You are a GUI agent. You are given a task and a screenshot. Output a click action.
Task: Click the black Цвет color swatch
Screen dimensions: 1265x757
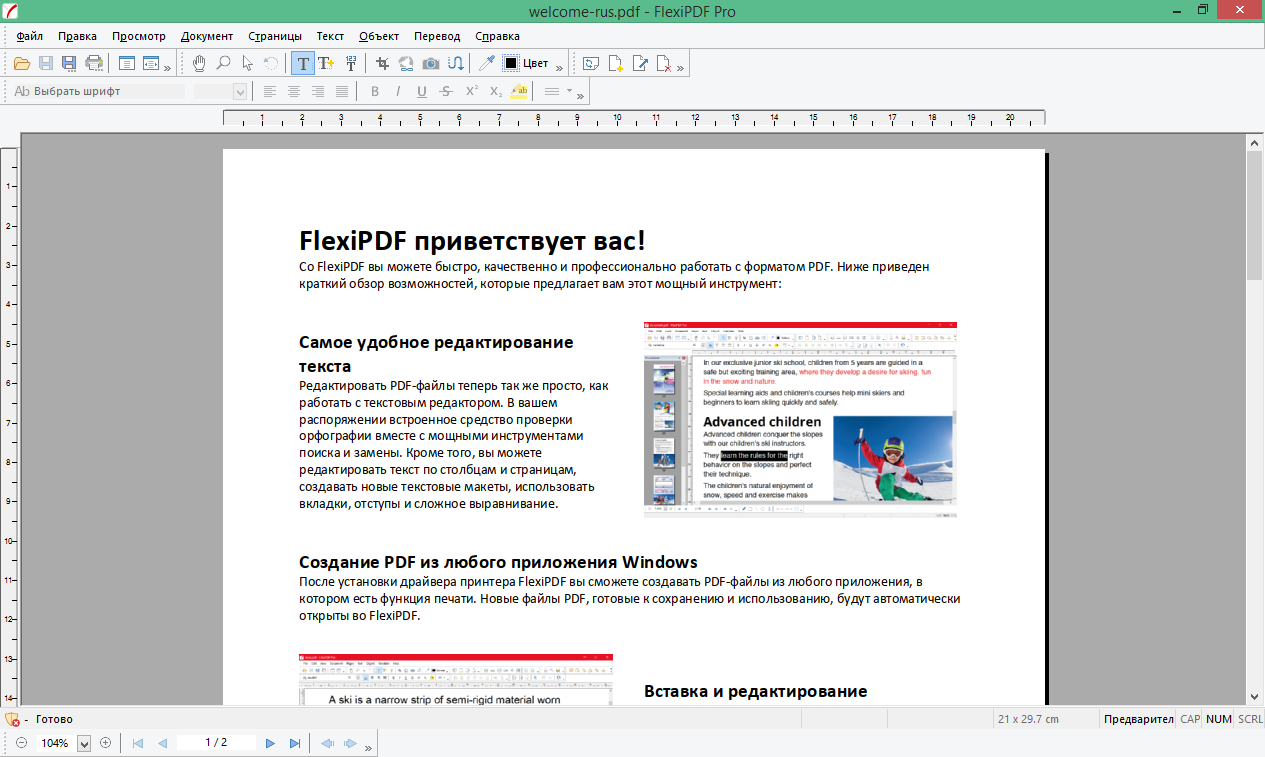click(511, 63)
